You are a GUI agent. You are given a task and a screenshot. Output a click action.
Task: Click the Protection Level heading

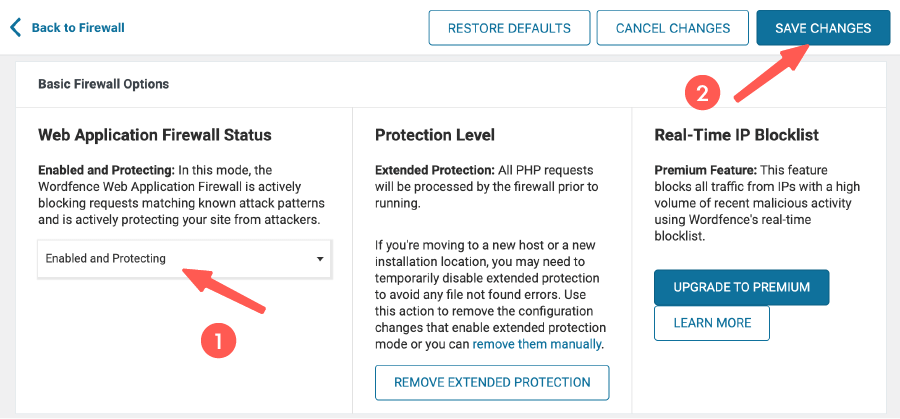(435, 135)
